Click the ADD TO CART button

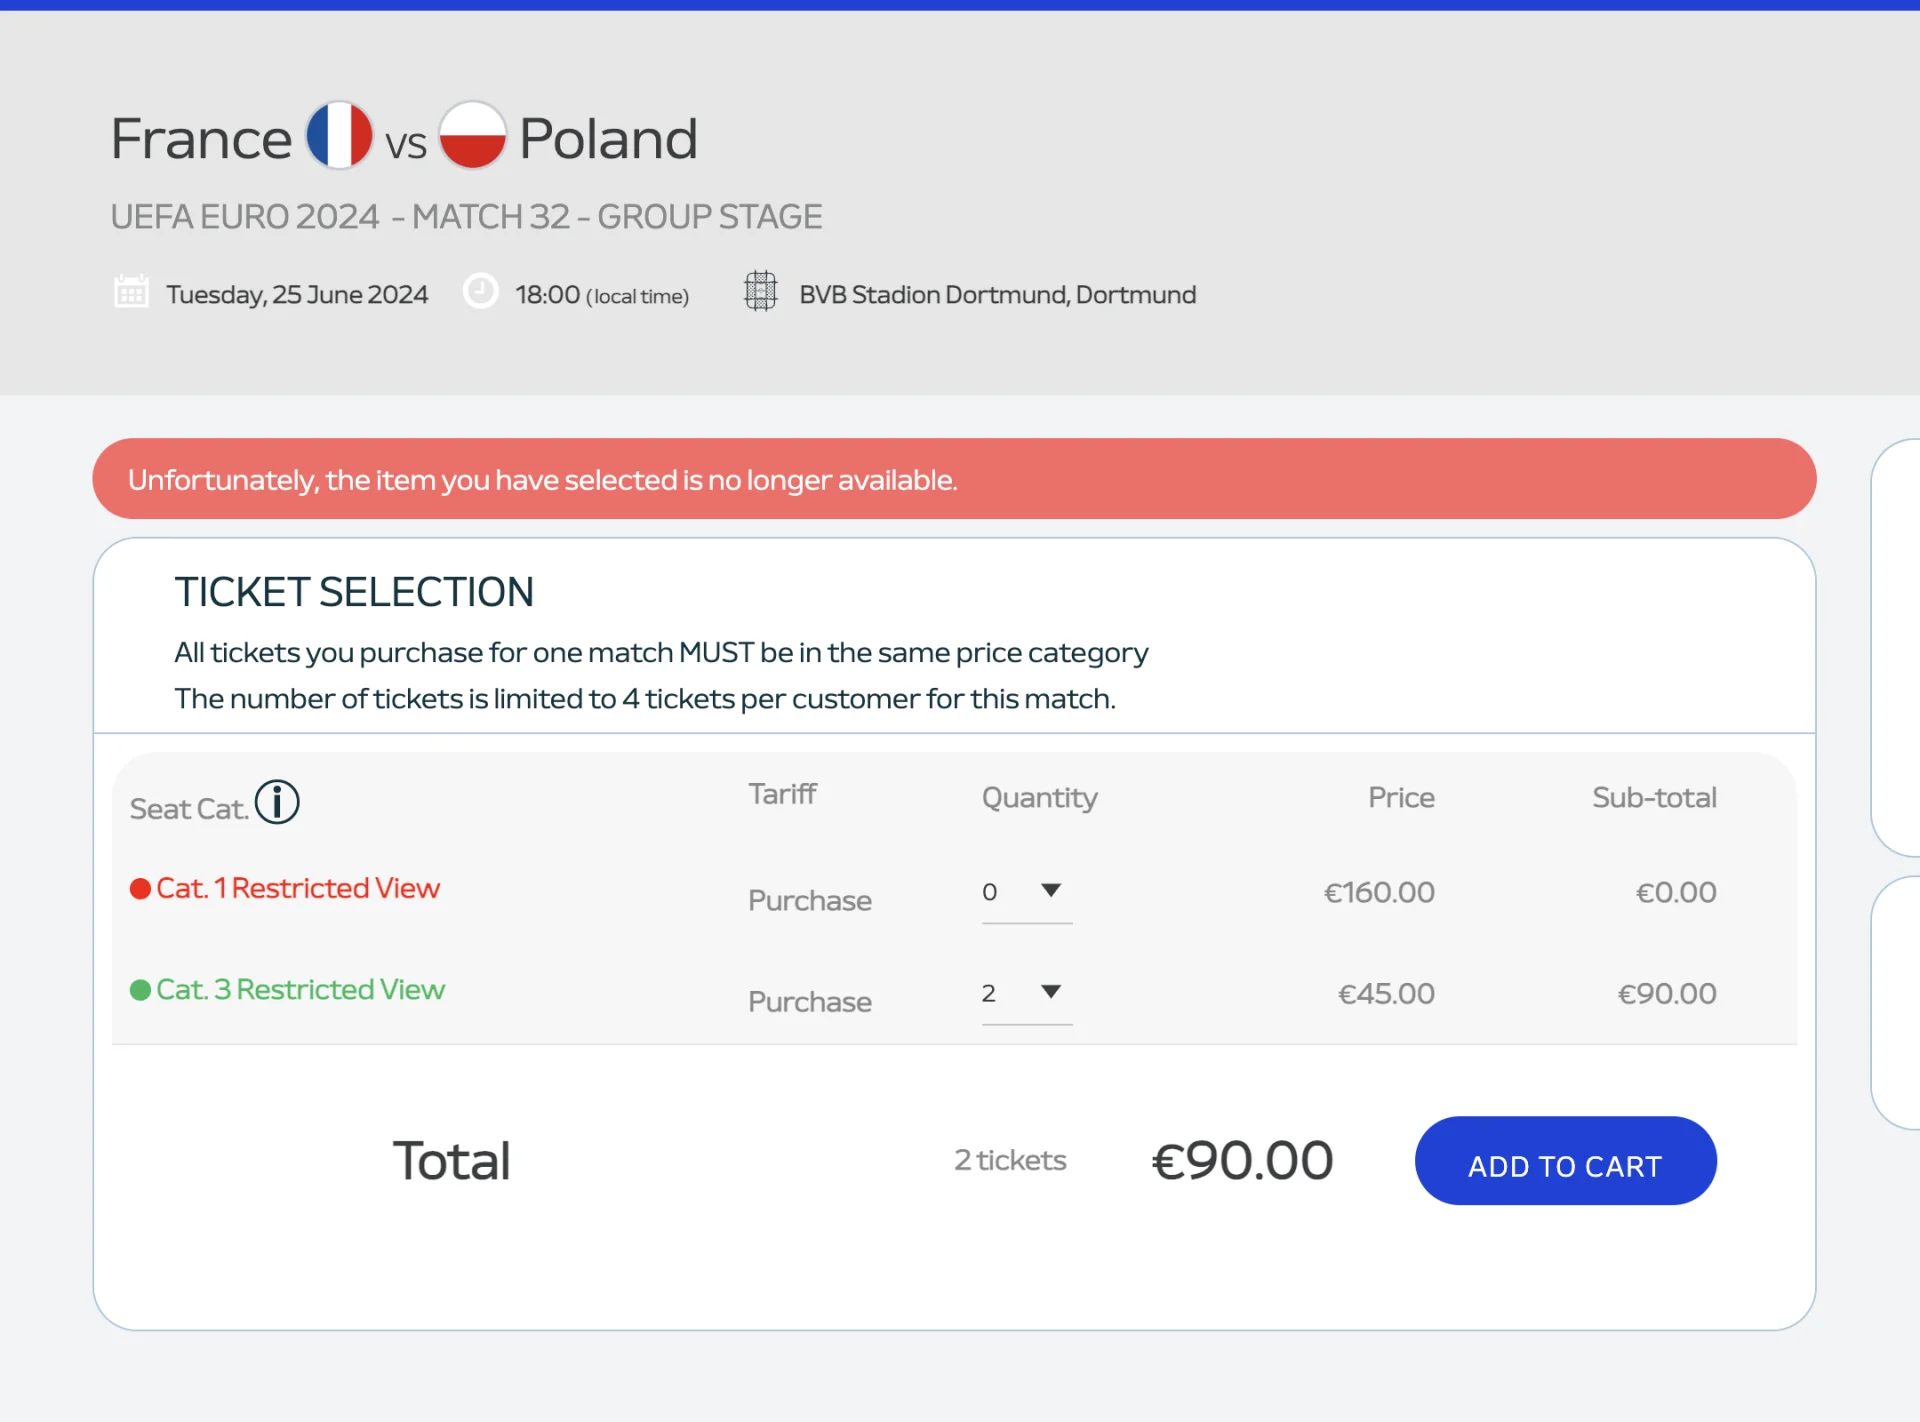coord(1565,1161)
